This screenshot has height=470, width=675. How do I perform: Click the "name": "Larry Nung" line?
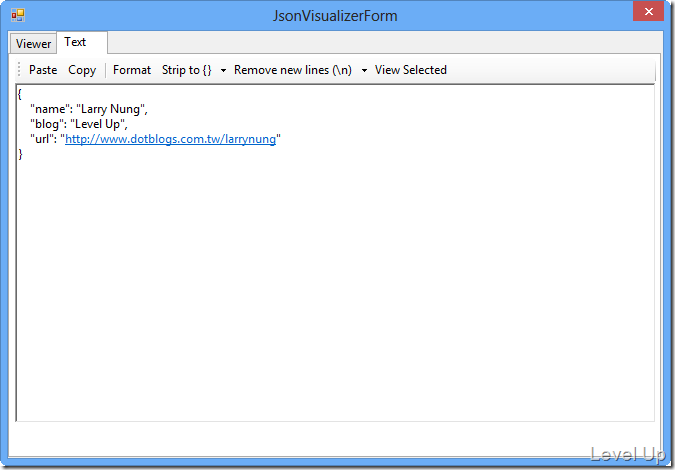(x=89, y=109)
